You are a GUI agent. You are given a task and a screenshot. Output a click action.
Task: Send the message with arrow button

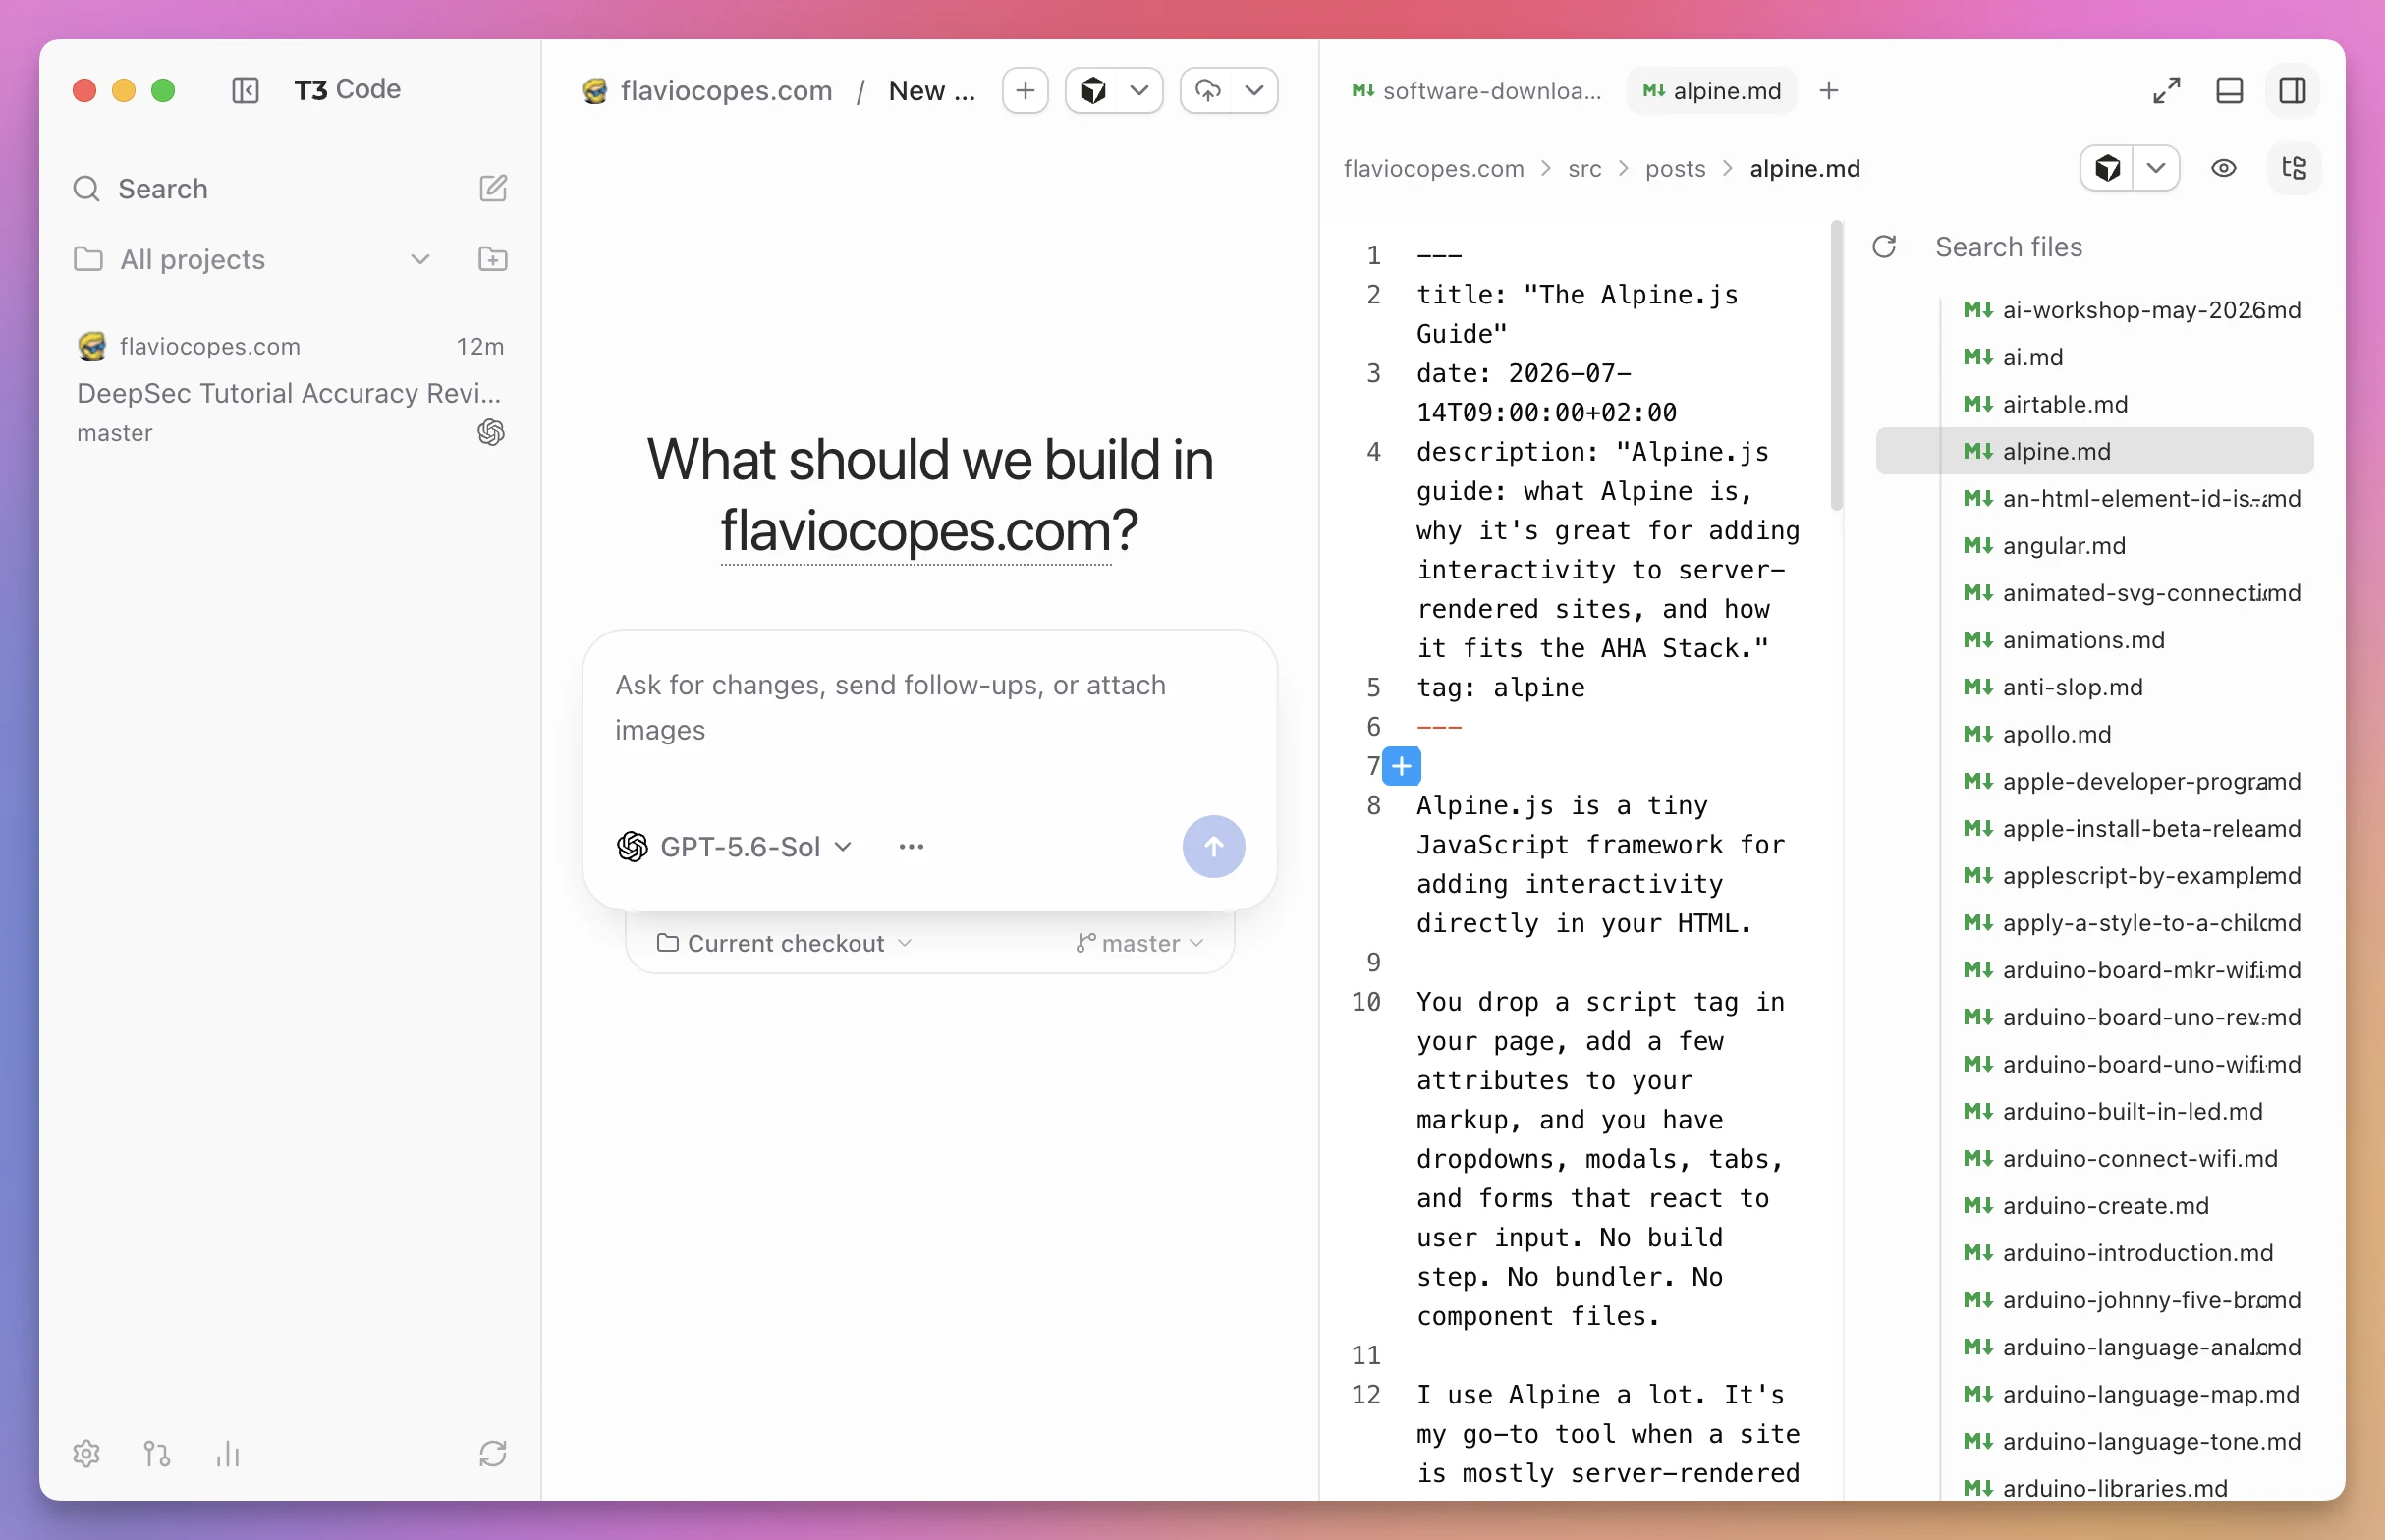(x=1213, y=846)
